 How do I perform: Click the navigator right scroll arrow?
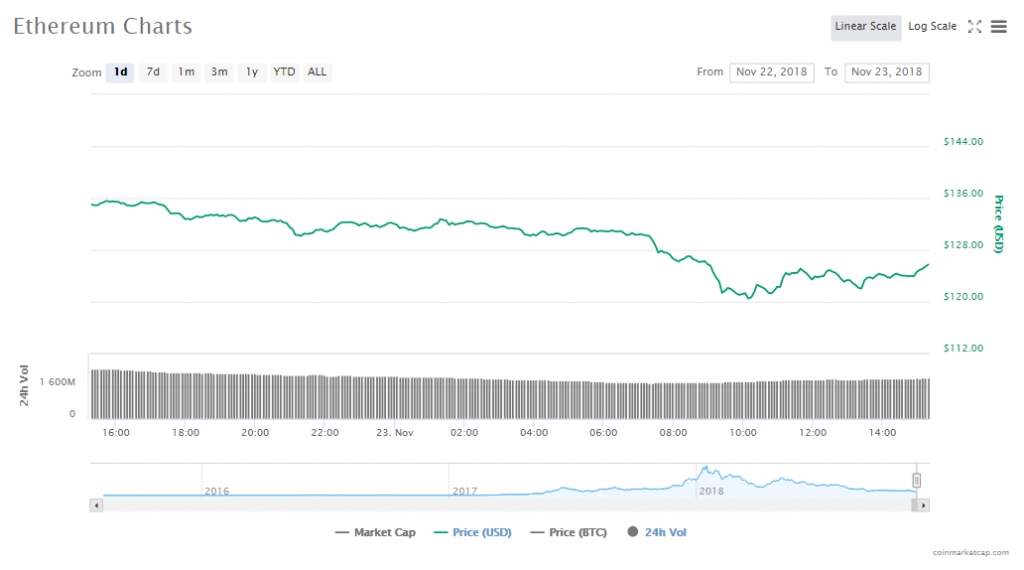[923, 505]
